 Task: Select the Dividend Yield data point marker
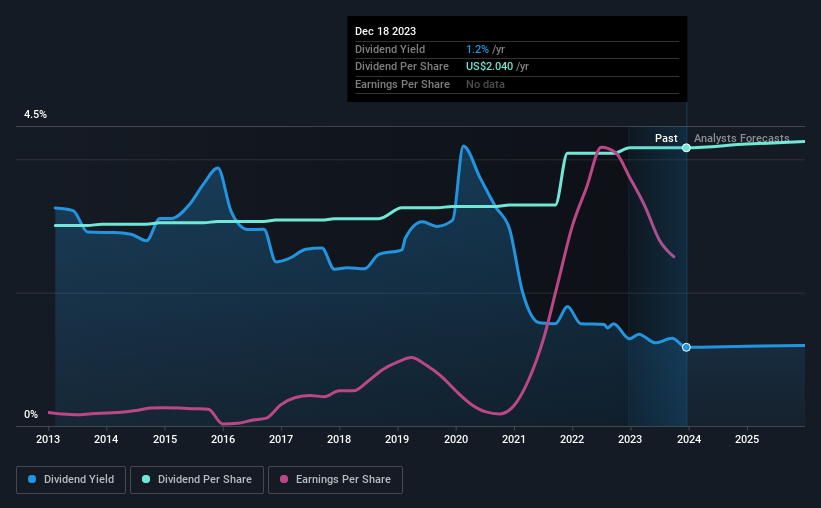(x=686, y=347)
